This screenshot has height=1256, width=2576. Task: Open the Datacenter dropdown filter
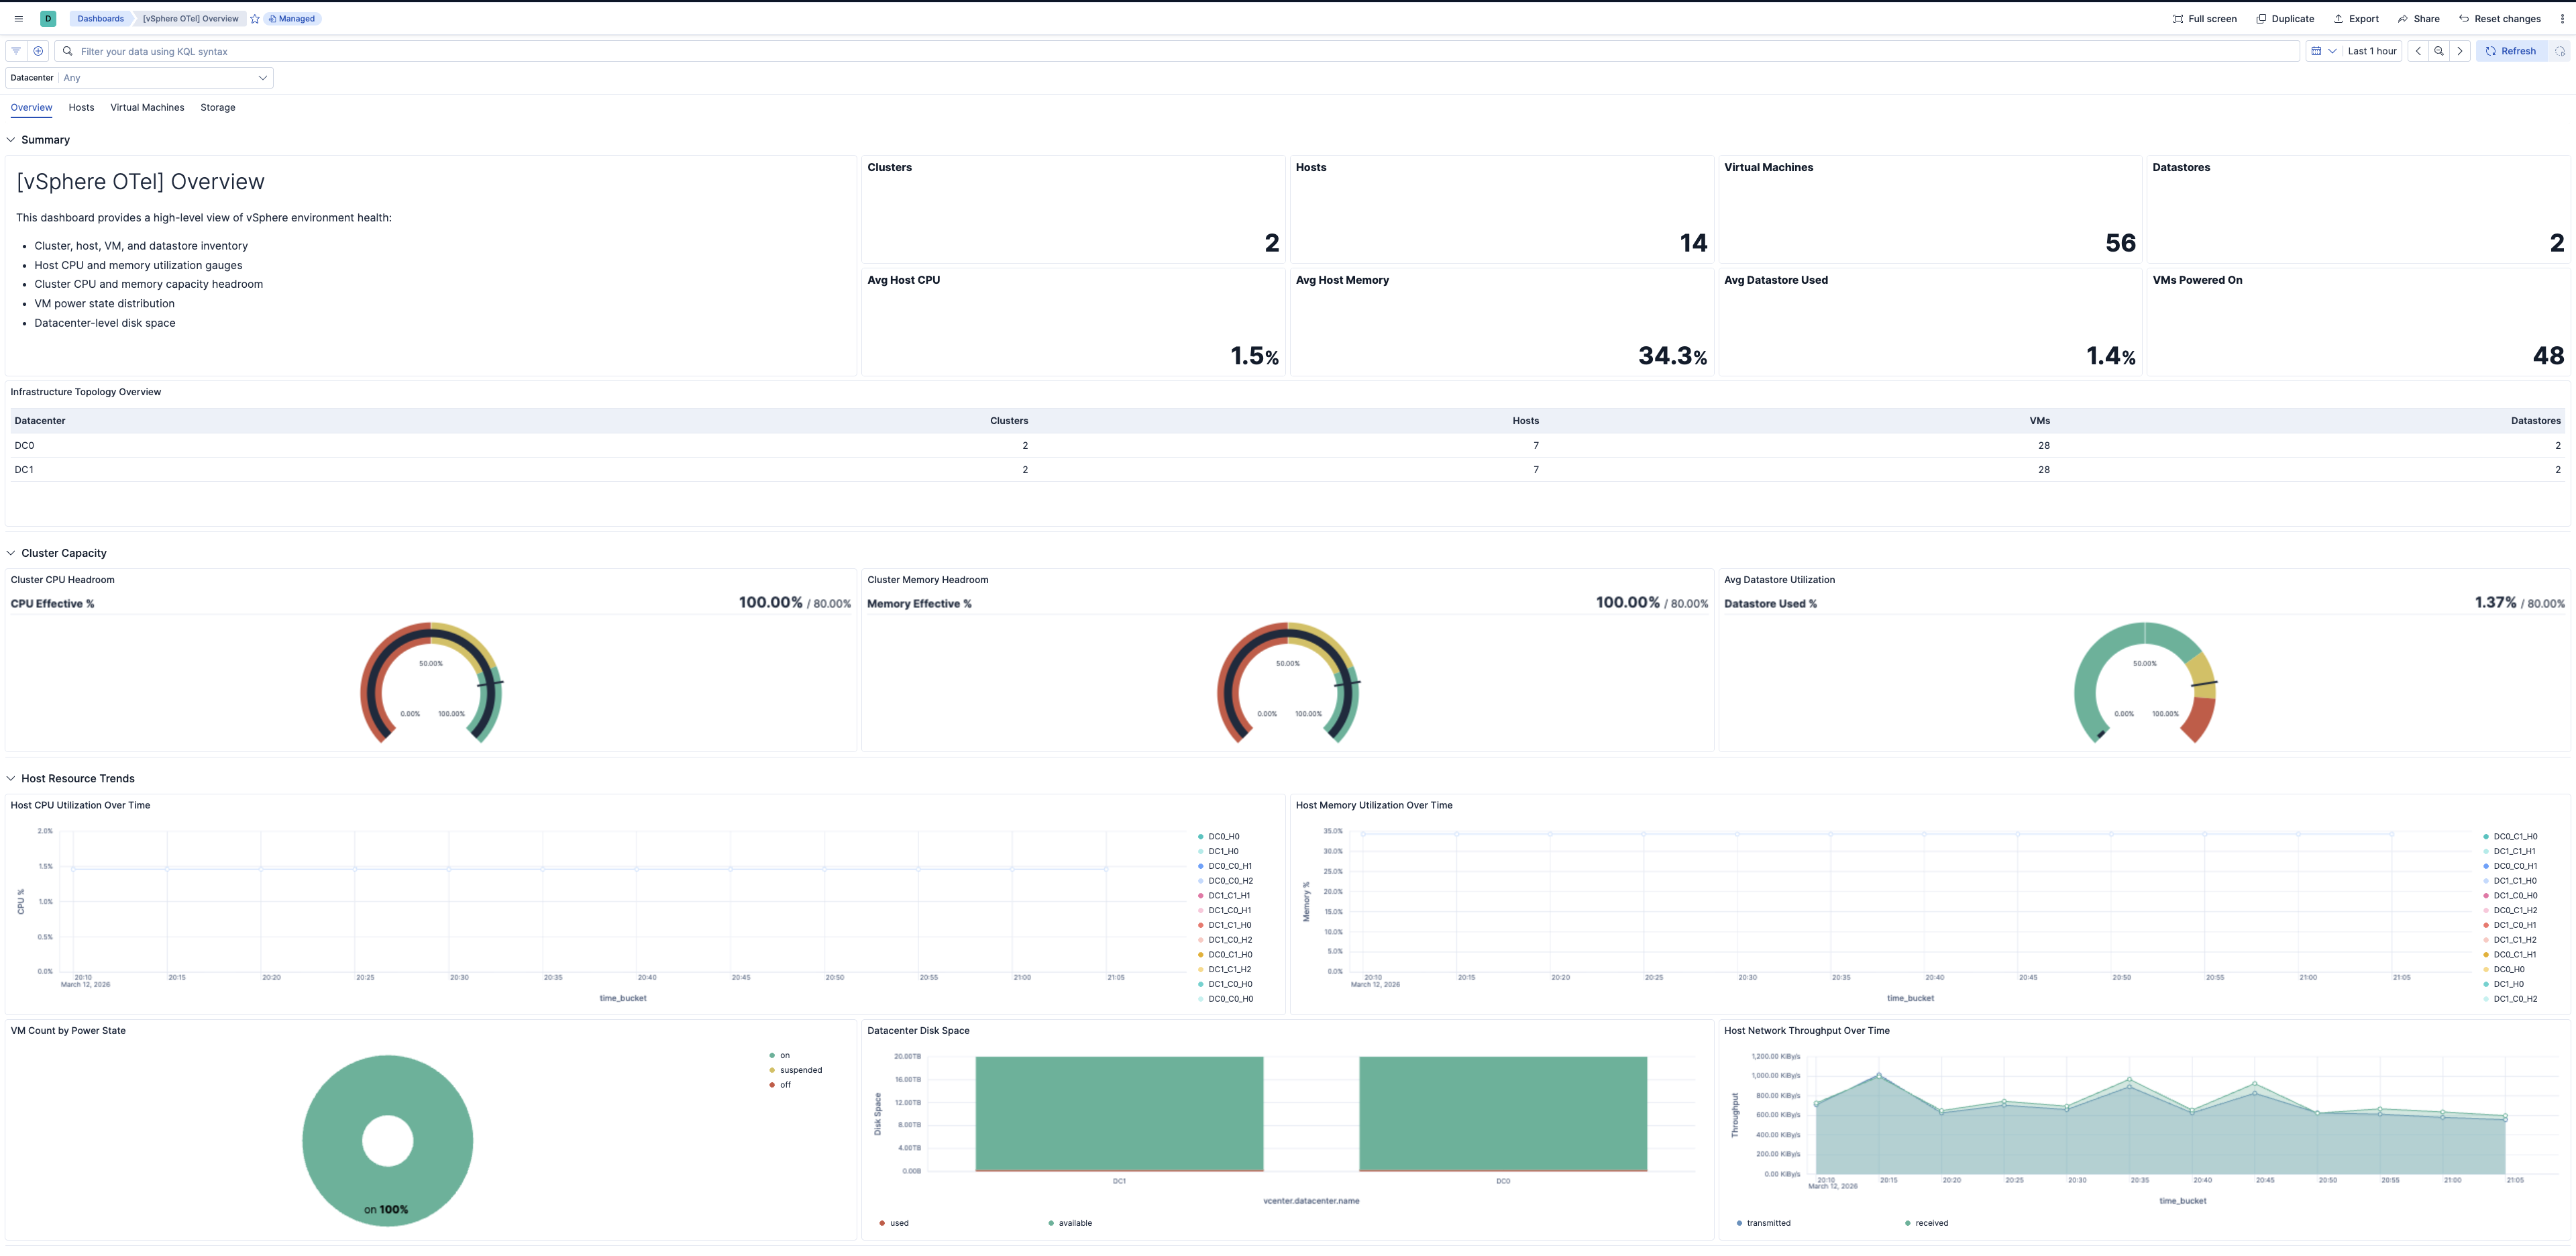[x=163, y=77]
